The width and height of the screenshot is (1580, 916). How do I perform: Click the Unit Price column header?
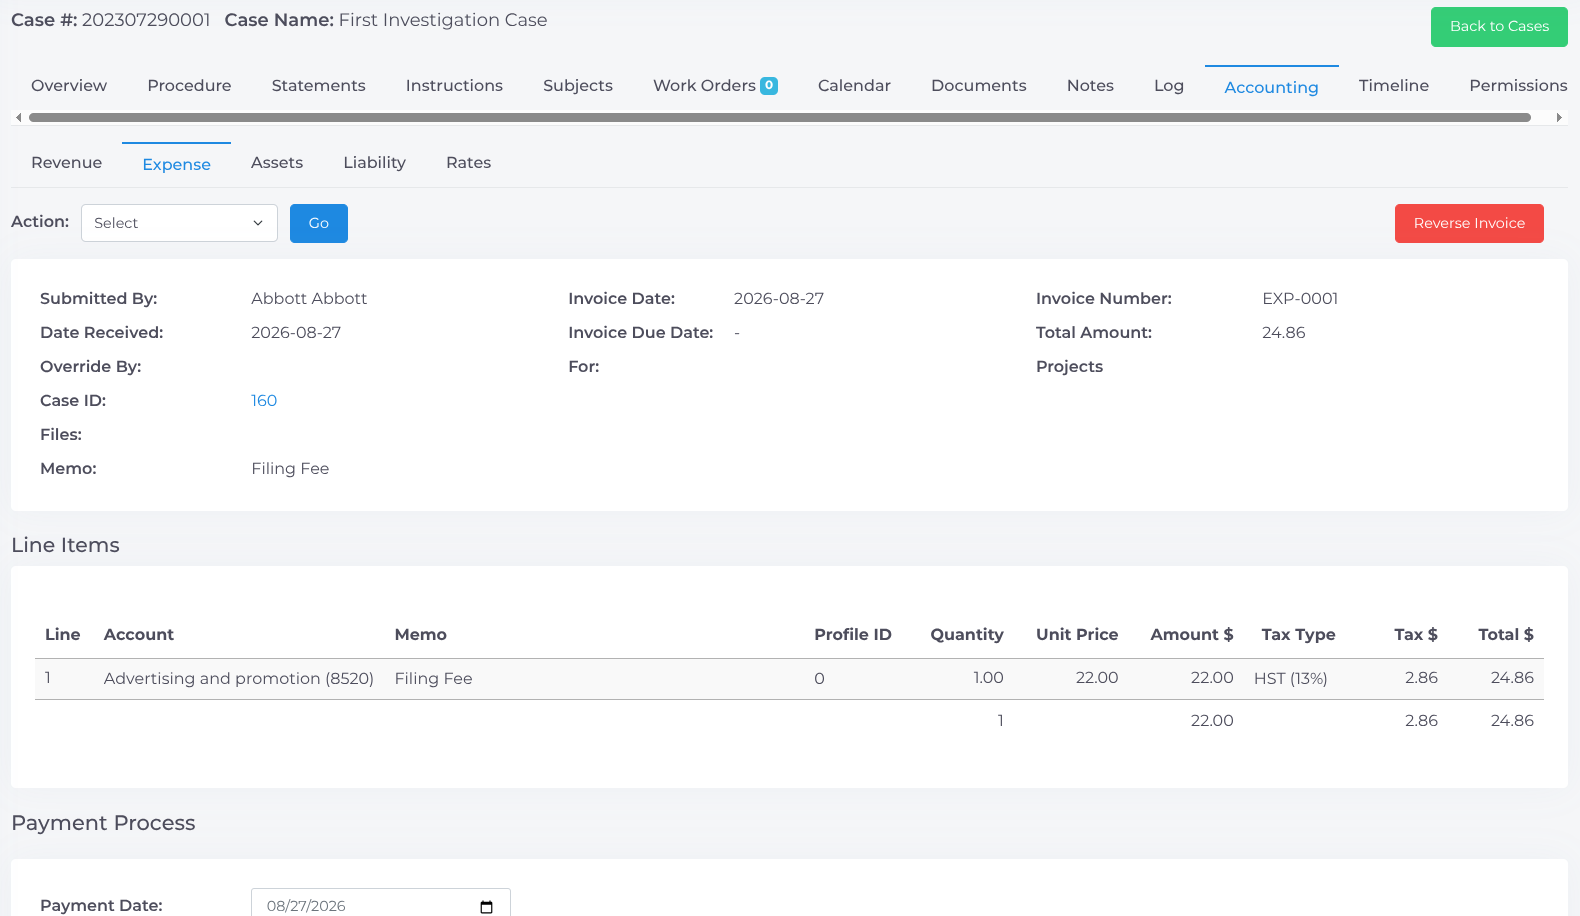point(1077,635)
